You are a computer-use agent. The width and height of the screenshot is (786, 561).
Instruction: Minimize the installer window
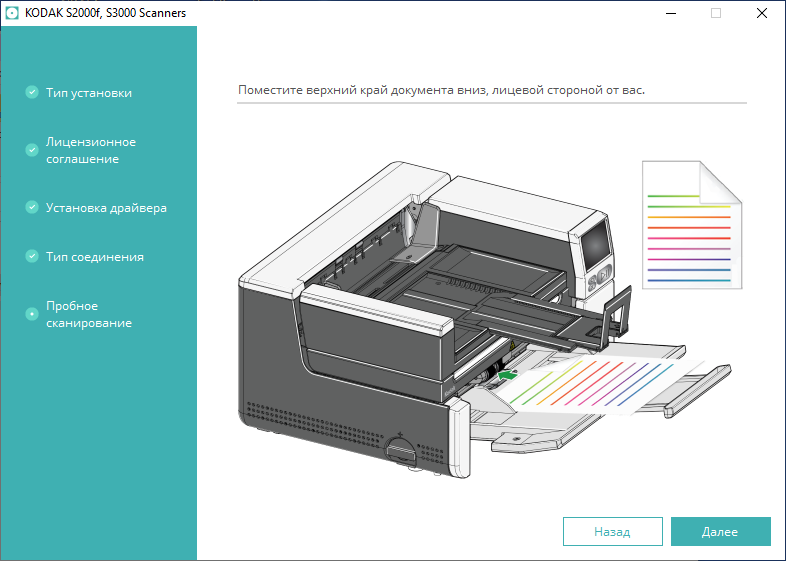[671, 13]
